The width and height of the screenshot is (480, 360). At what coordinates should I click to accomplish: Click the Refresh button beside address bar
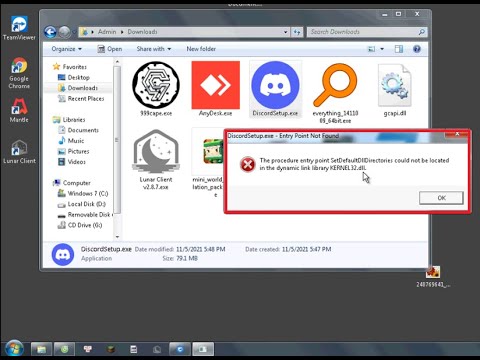[297, 32]
